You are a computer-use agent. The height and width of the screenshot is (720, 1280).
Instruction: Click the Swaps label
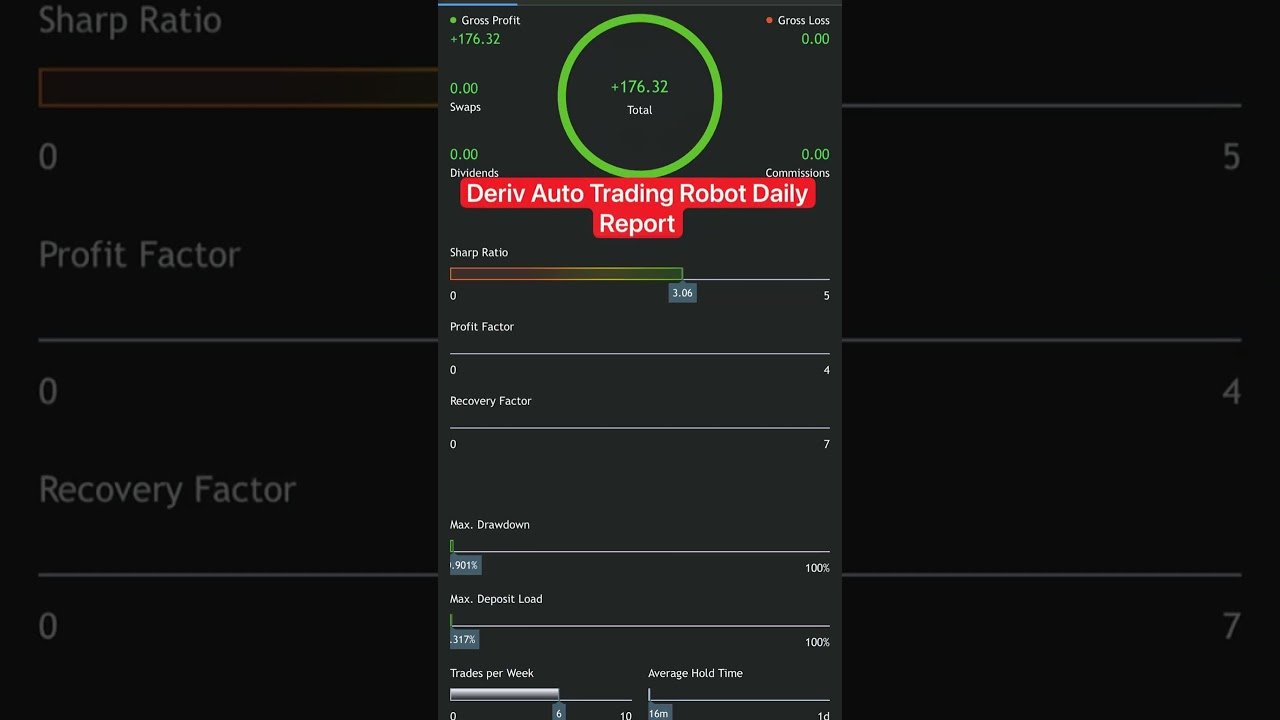point(465,107)
